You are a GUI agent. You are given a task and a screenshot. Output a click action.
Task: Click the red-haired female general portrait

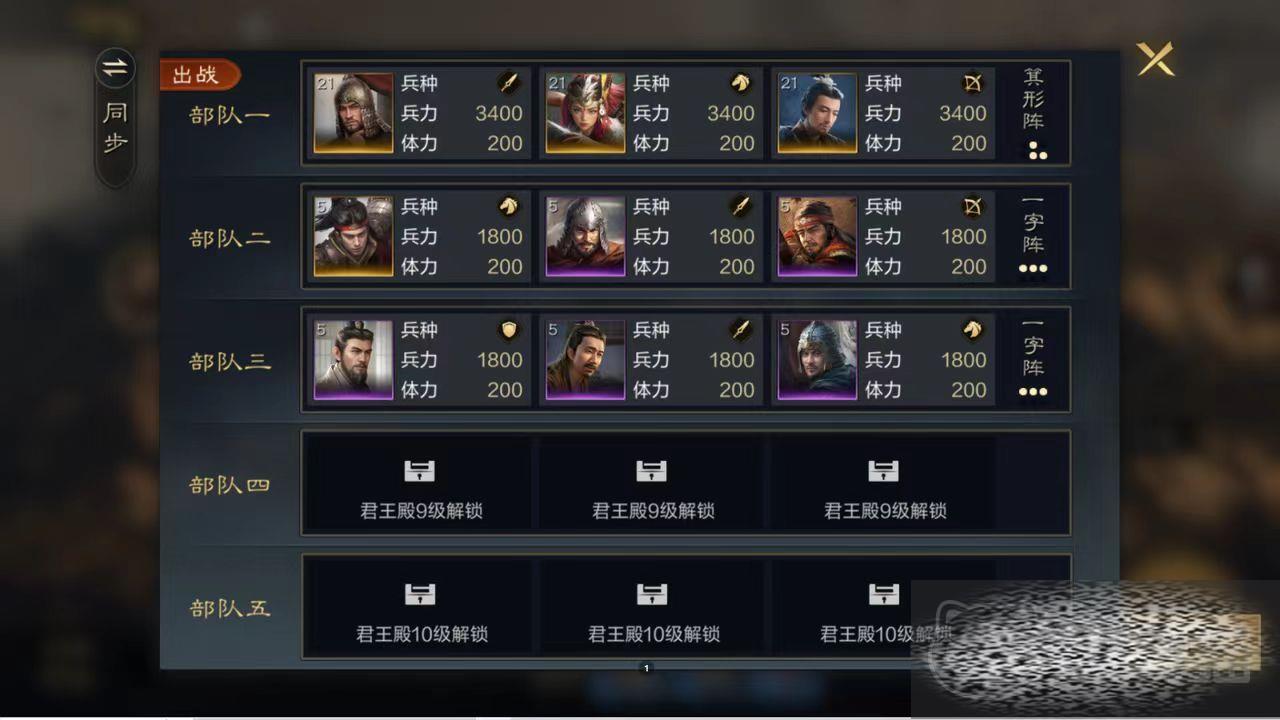(585, 113)
